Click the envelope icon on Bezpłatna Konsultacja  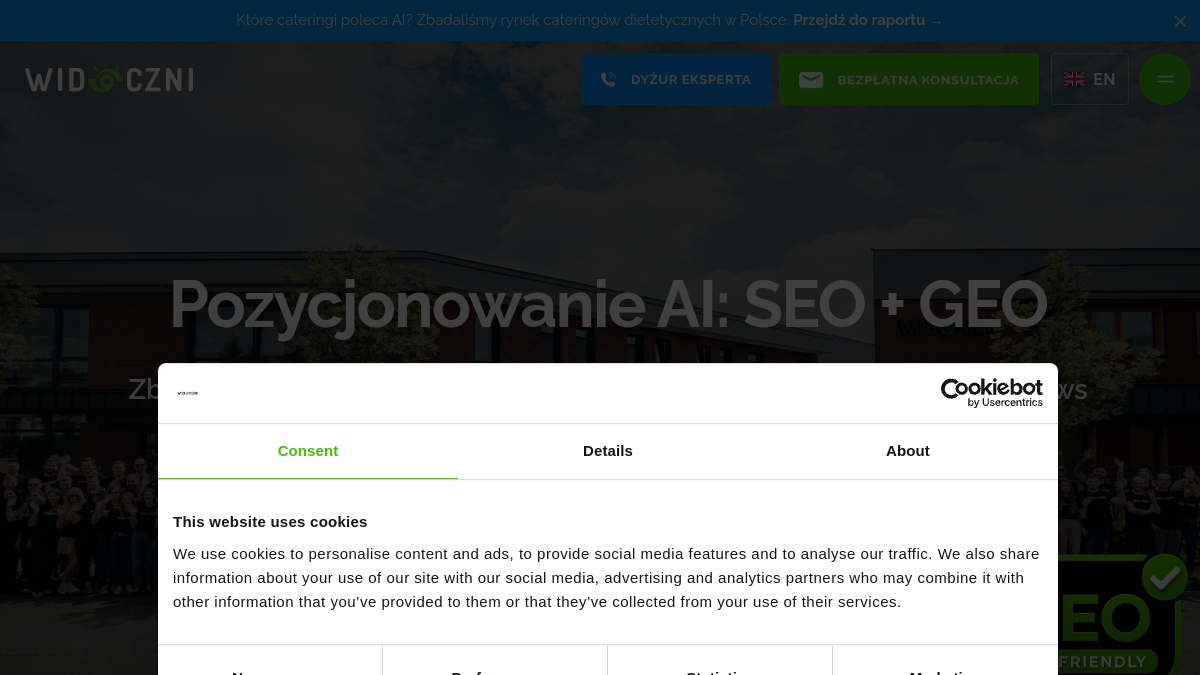811,80
